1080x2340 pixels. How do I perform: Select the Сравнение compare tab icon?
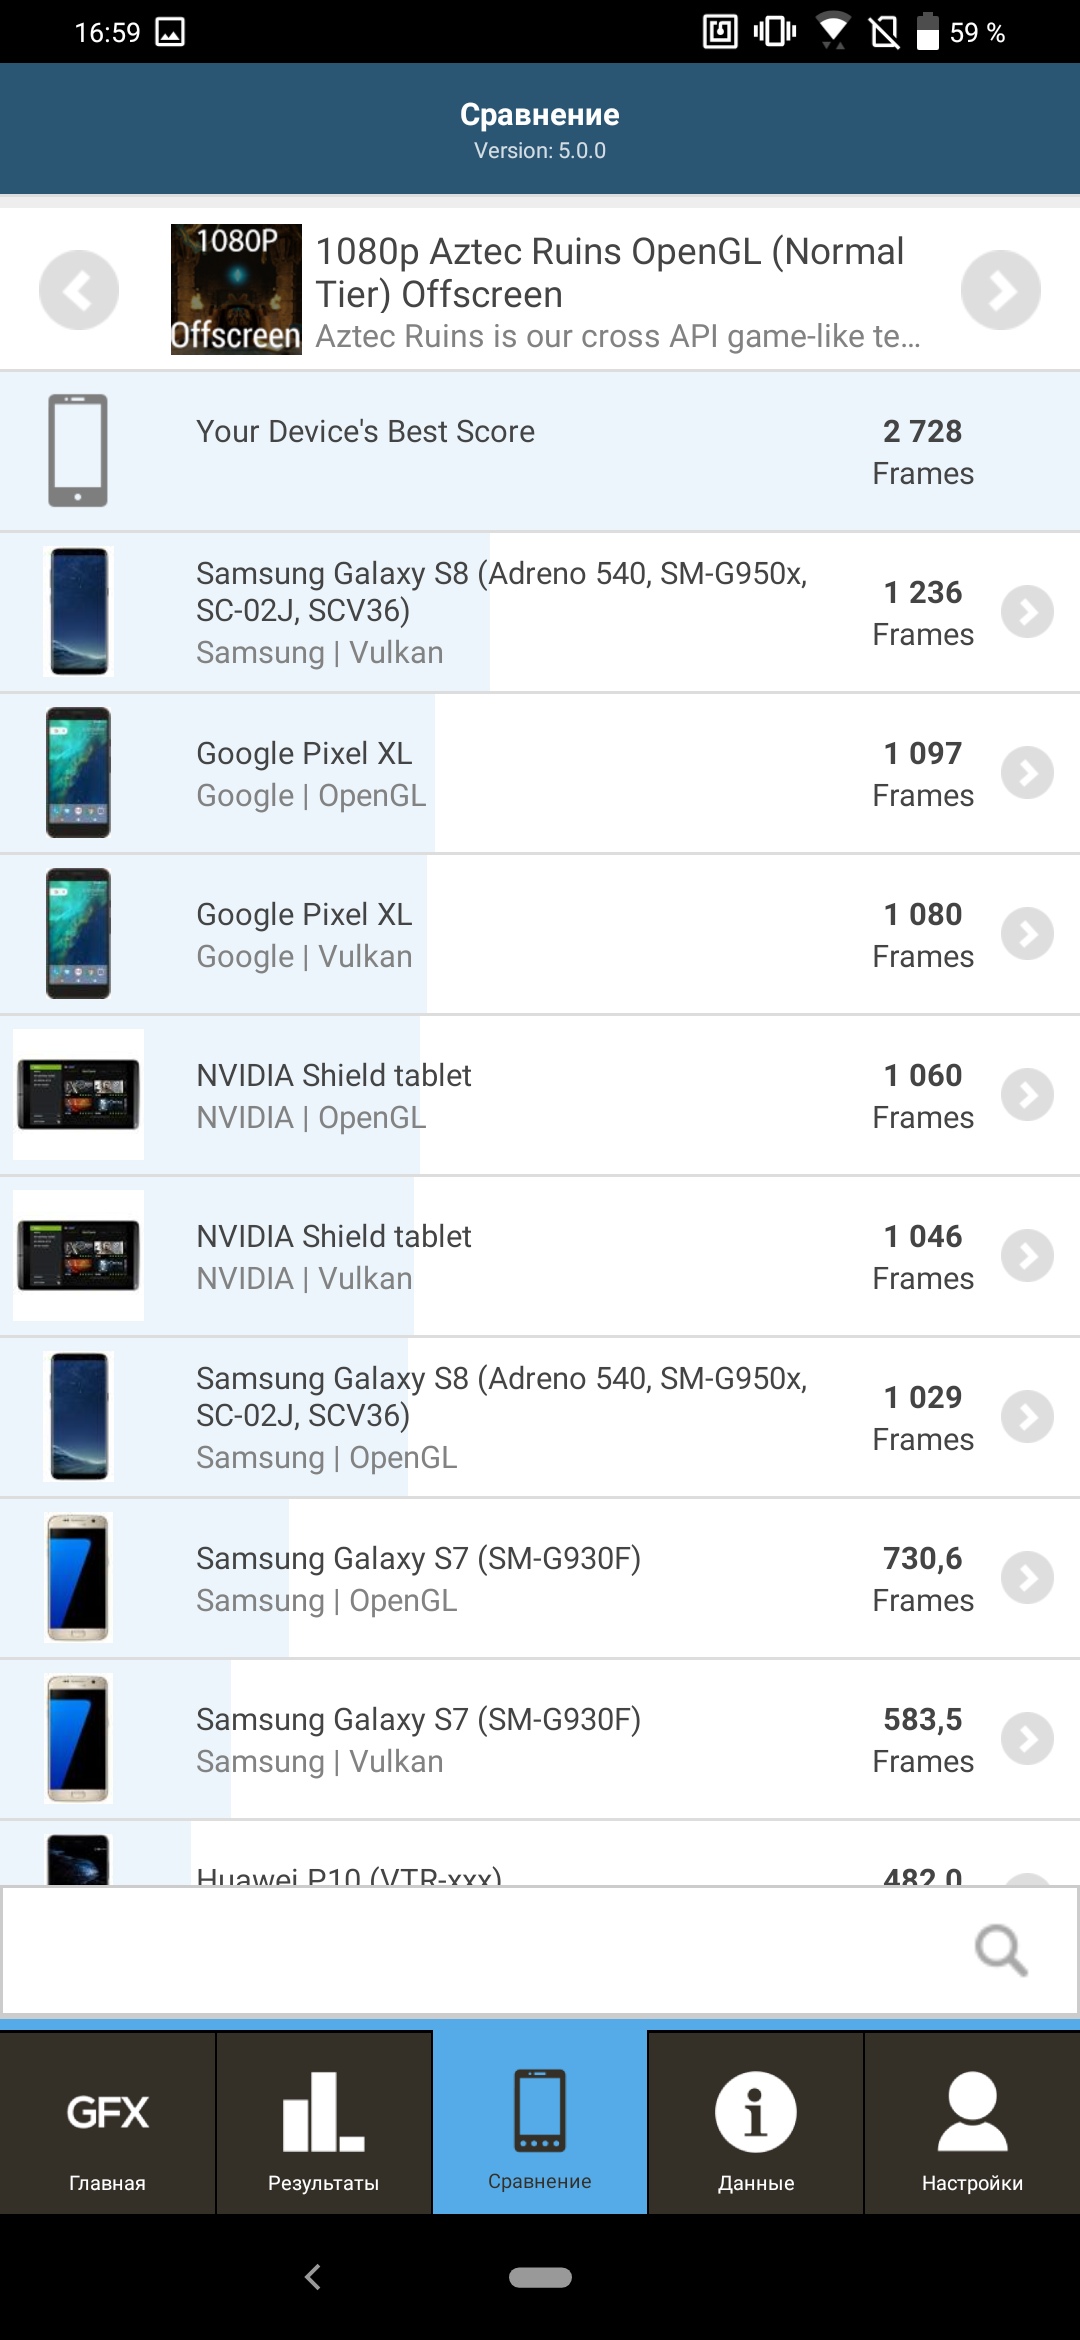540,2112
